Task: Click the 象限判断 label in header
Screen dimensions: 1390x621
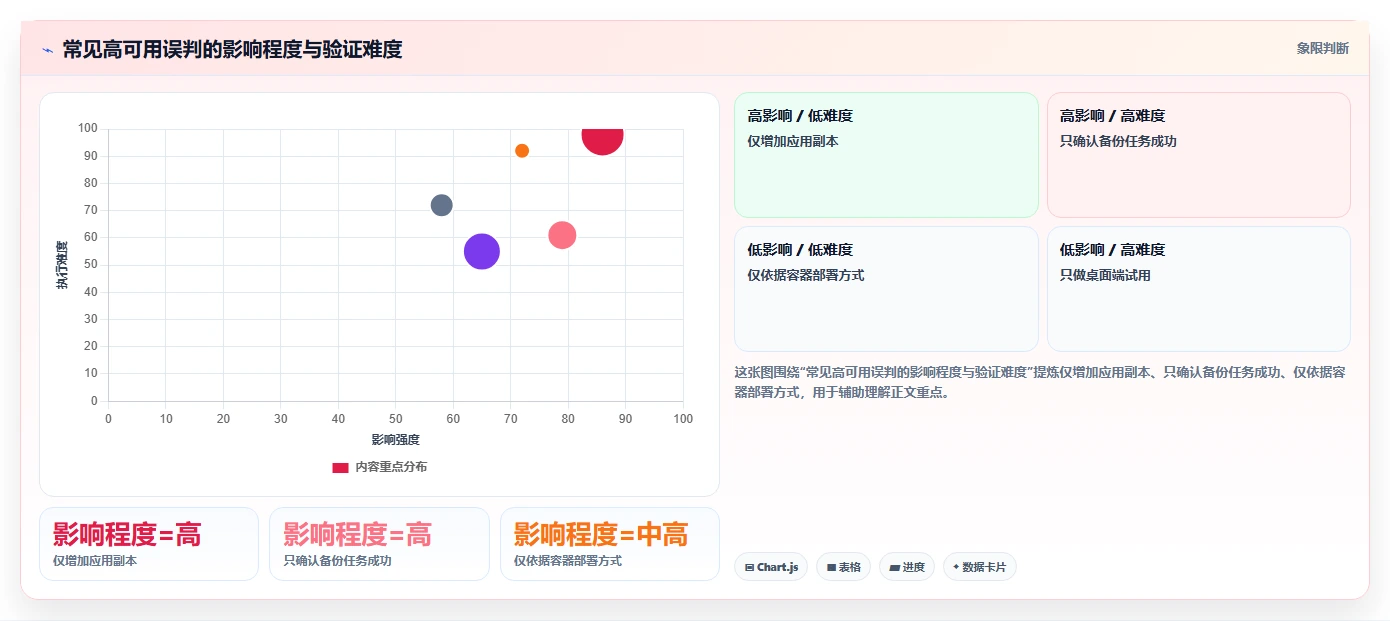Action: coord(1322,48)
